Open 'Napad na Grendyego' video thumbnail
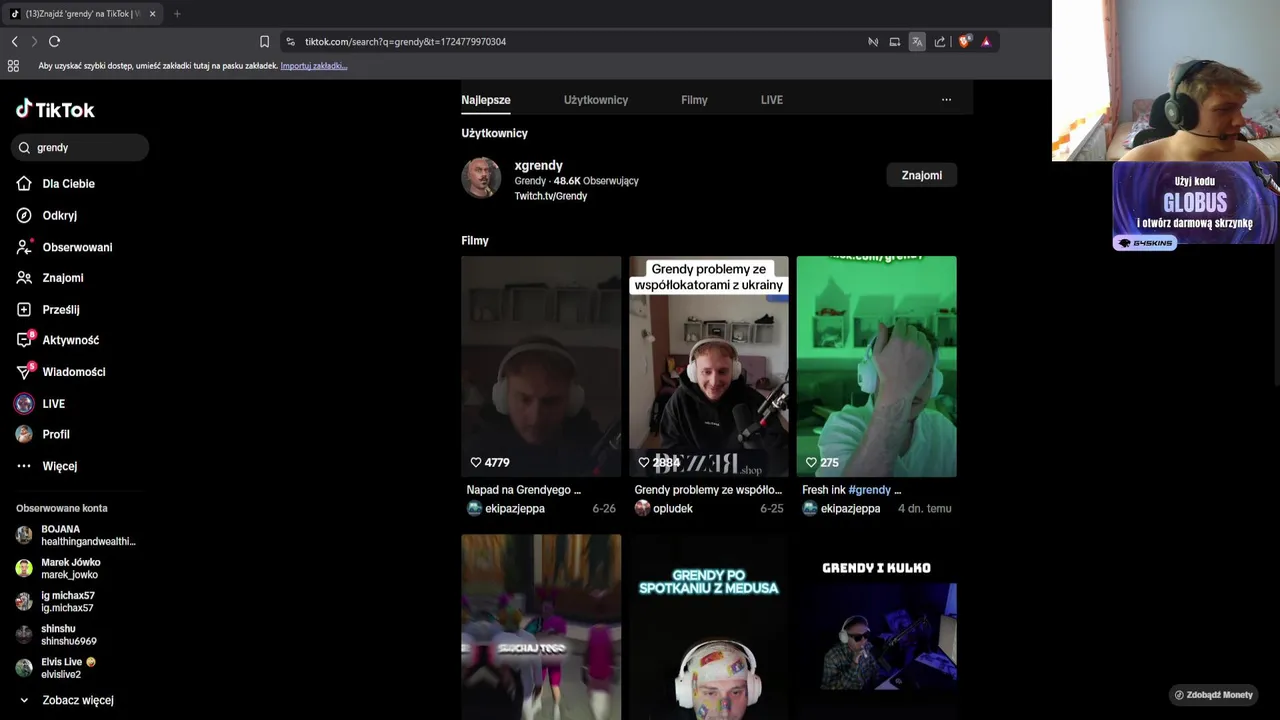1280x720 pixels. (x=541, y=366)
